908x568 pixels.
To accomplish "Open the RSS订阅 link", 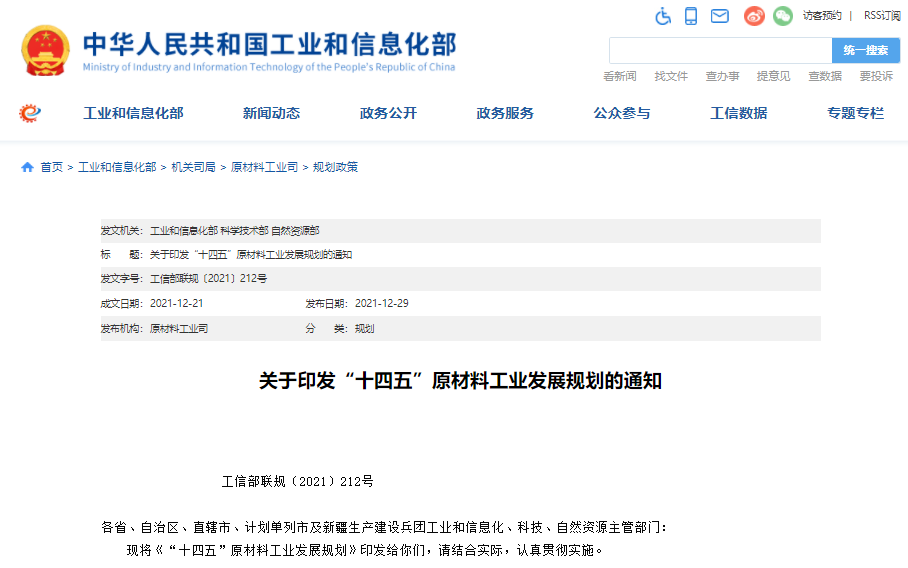I will coord(881,16).
